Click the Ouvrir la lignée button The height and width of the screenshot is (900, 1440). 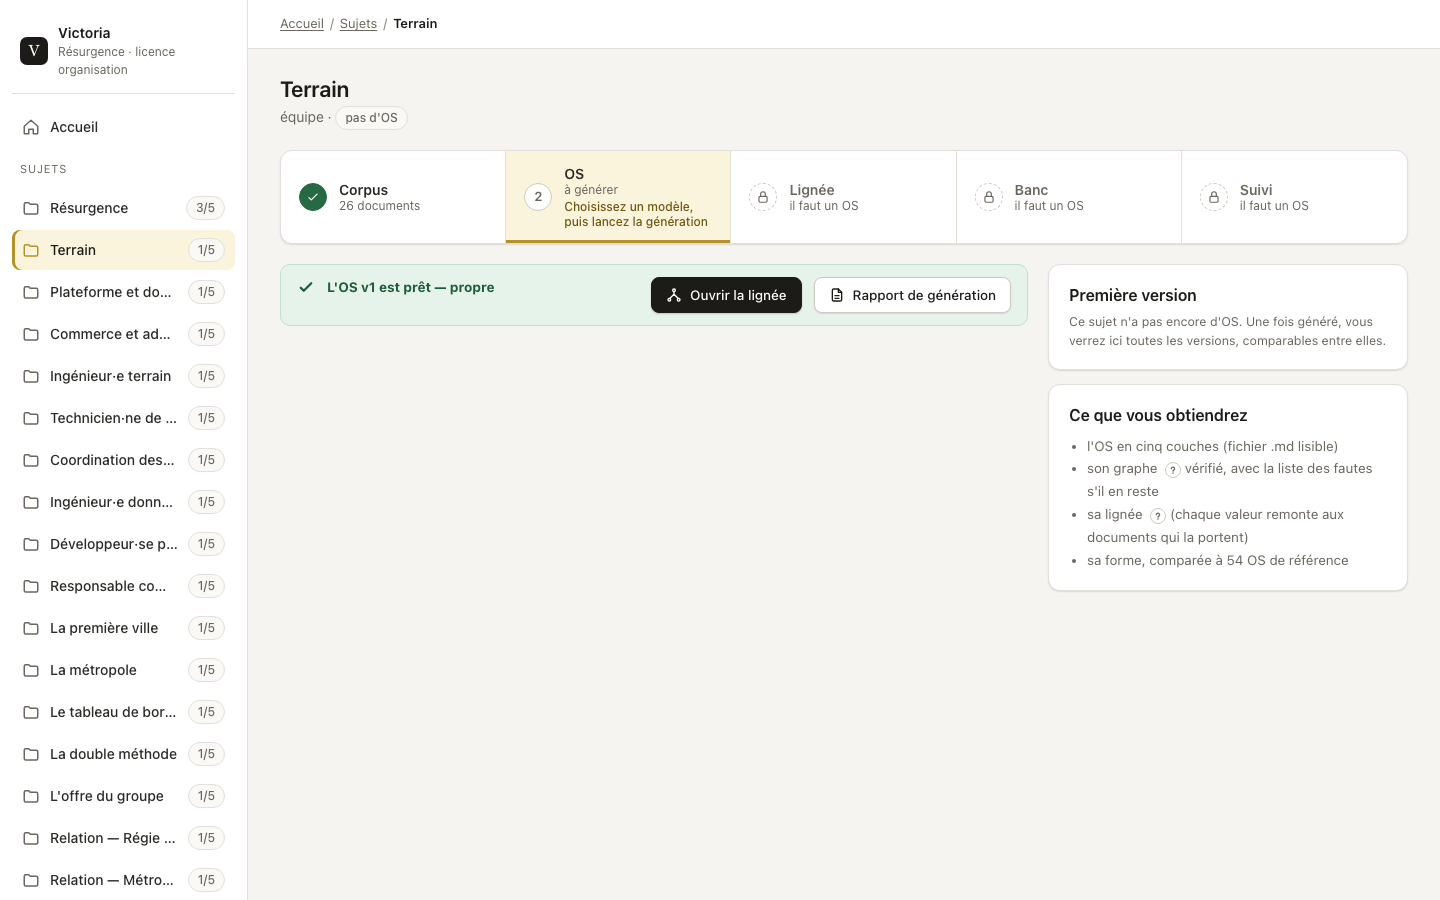tap(726, 295)
